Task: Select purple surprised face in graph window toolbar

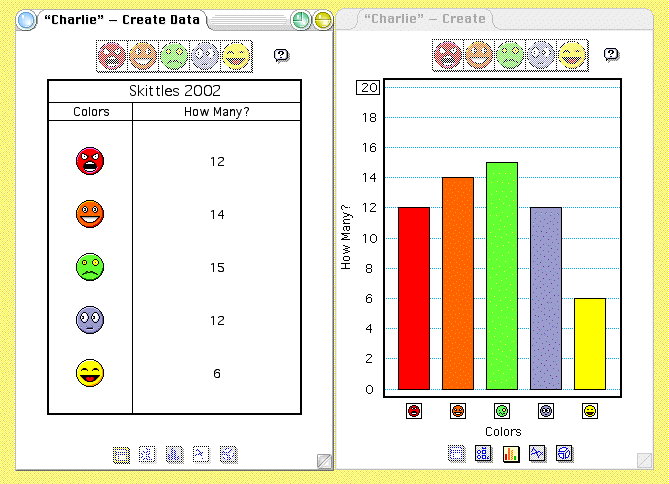Action: point(541,55)
